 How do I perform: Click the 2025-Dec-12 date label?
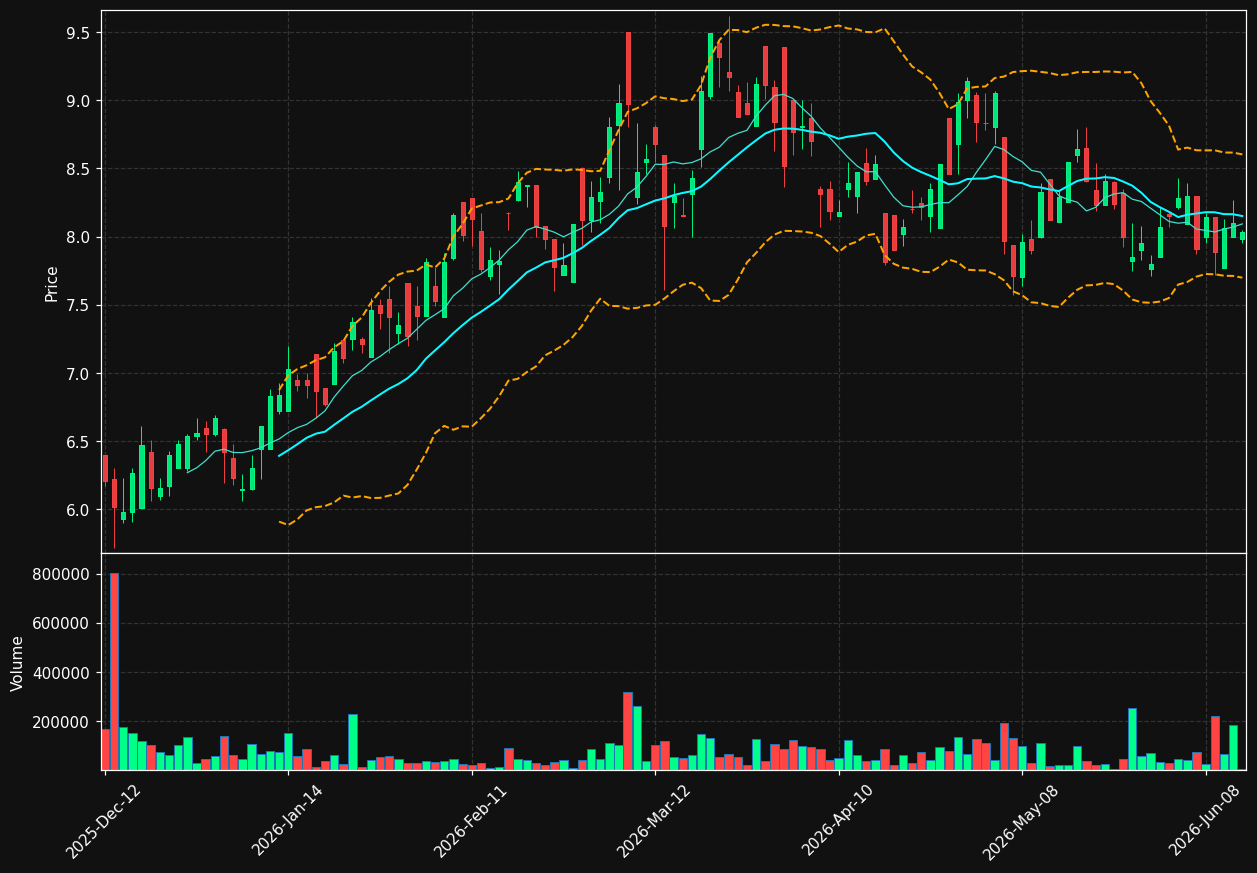[103, 821]
